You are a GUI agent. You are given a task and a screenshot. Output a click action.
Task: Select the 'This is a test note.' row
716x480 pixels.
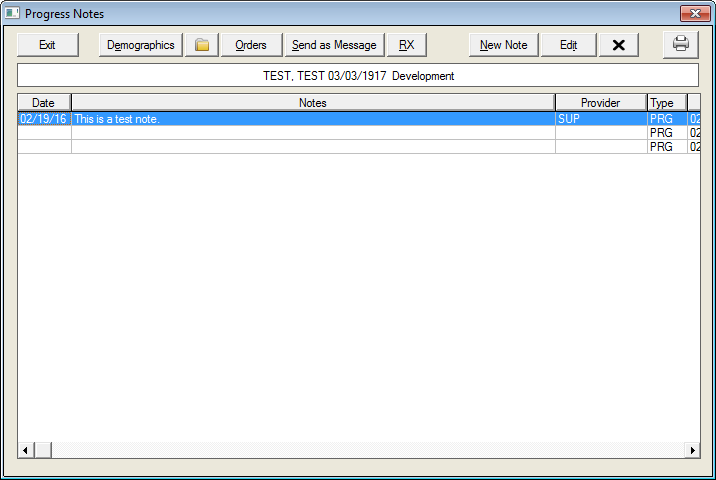[312, 119]
